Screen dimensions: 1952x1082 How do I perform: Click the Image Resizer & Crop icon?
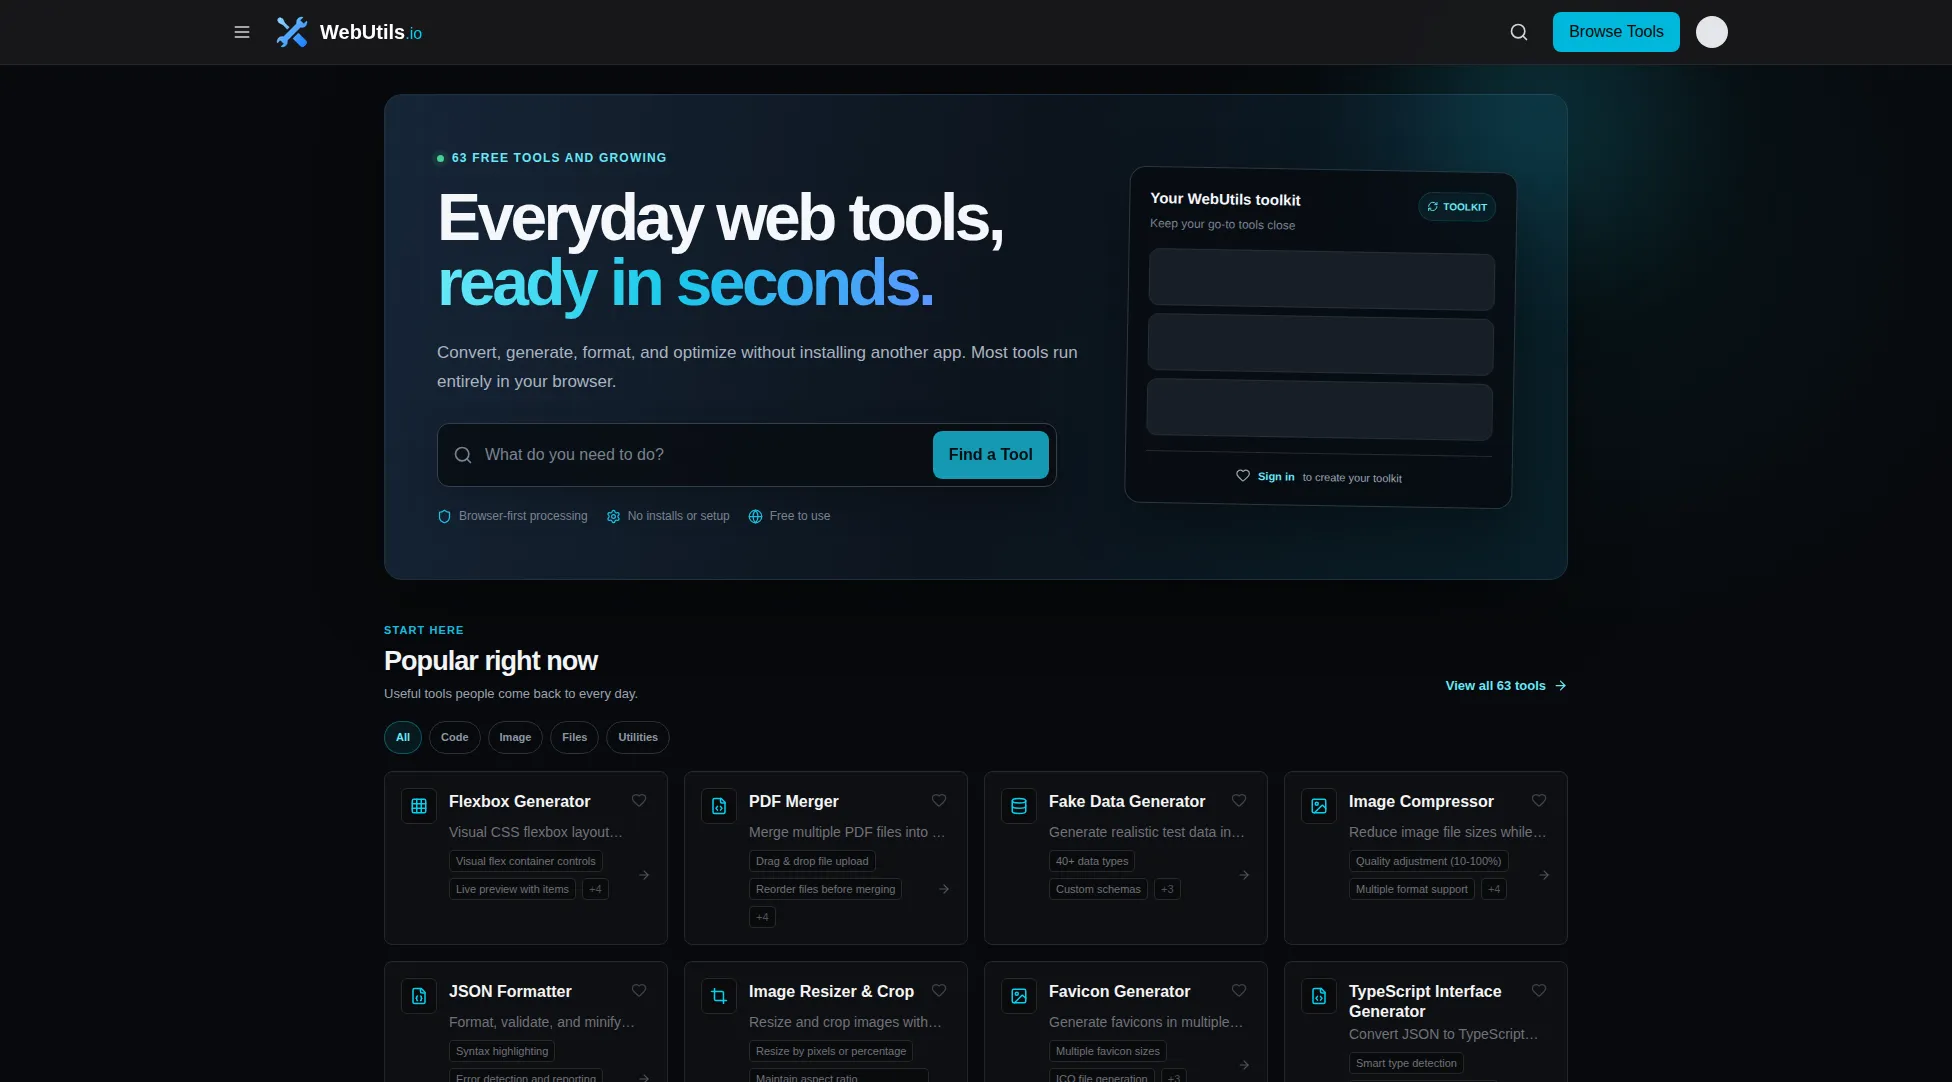point(719,996)
